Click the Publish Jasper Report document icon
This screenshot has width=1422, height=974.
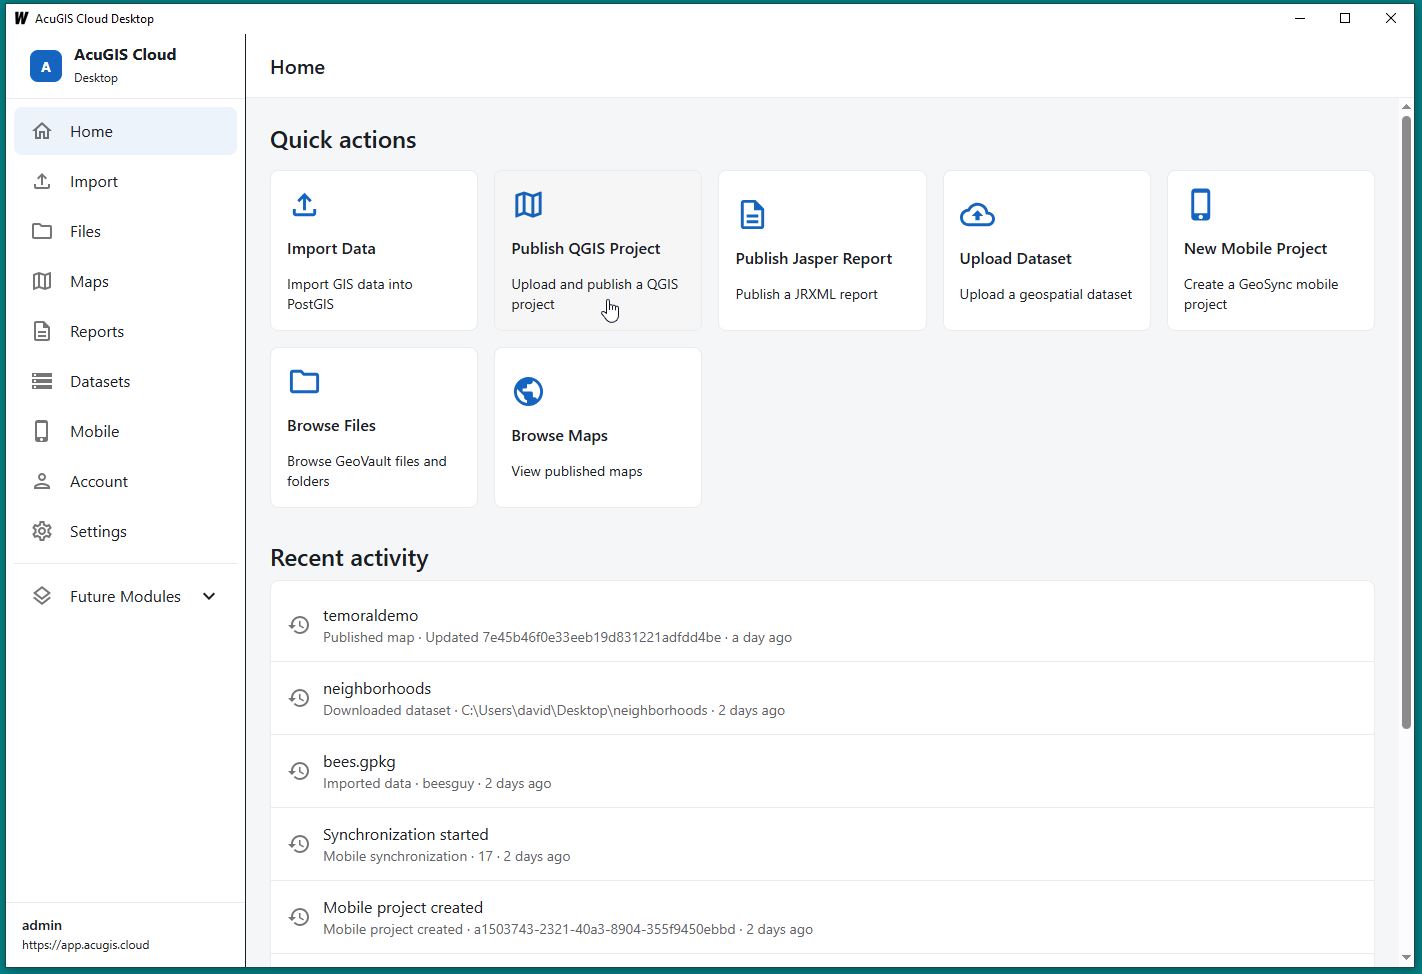coord(752,214)
